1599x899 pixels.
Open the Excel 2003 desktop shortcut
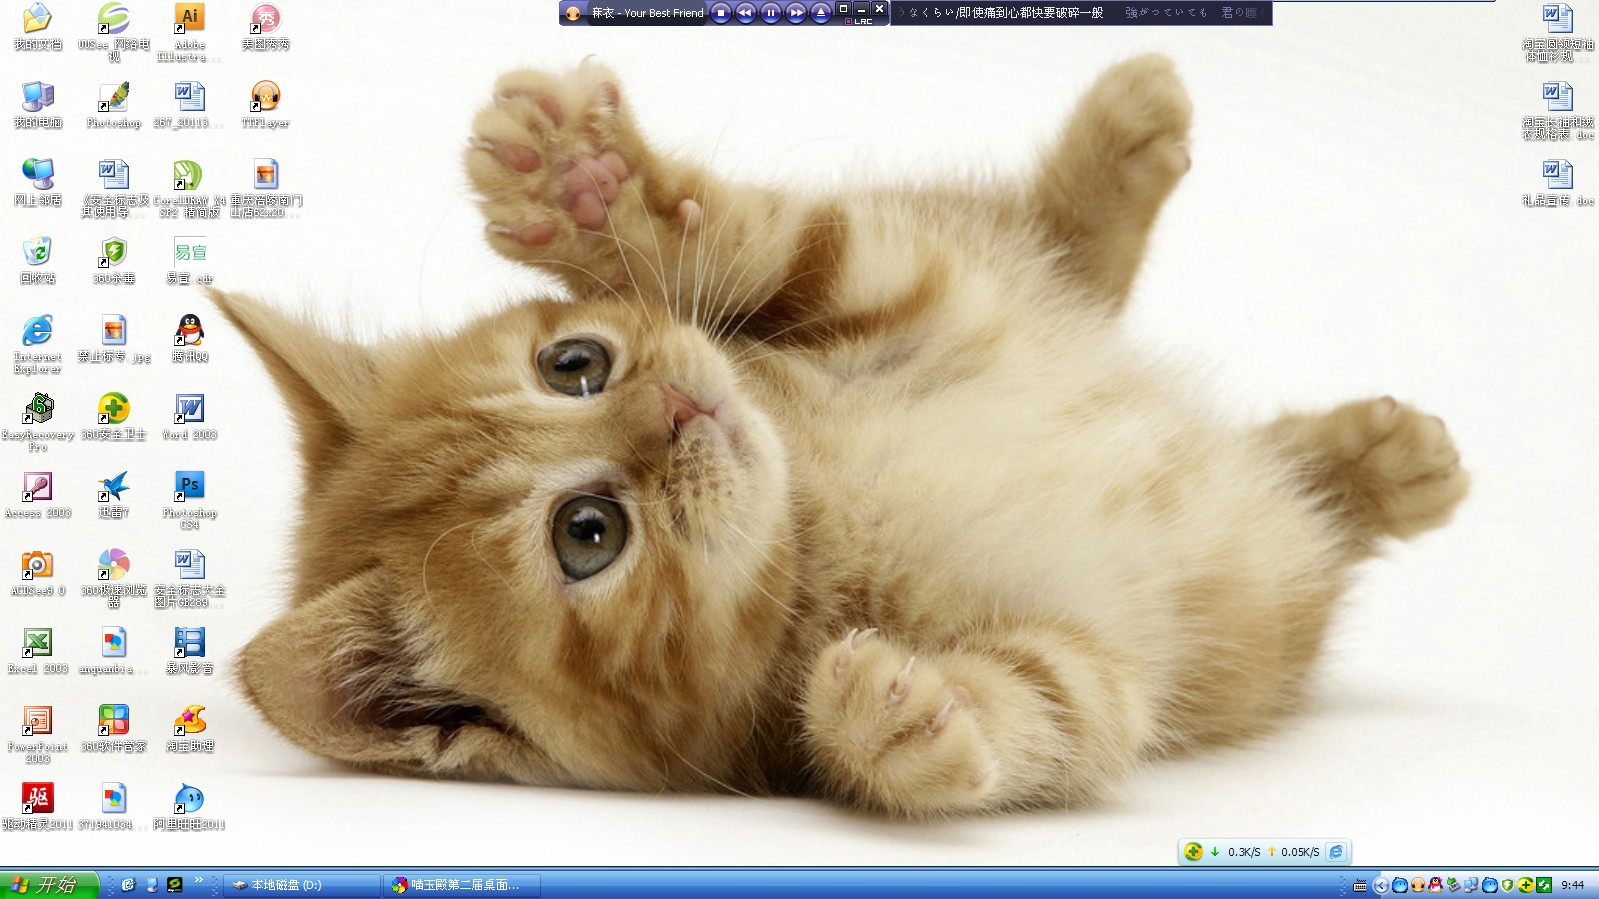[37, 643]
